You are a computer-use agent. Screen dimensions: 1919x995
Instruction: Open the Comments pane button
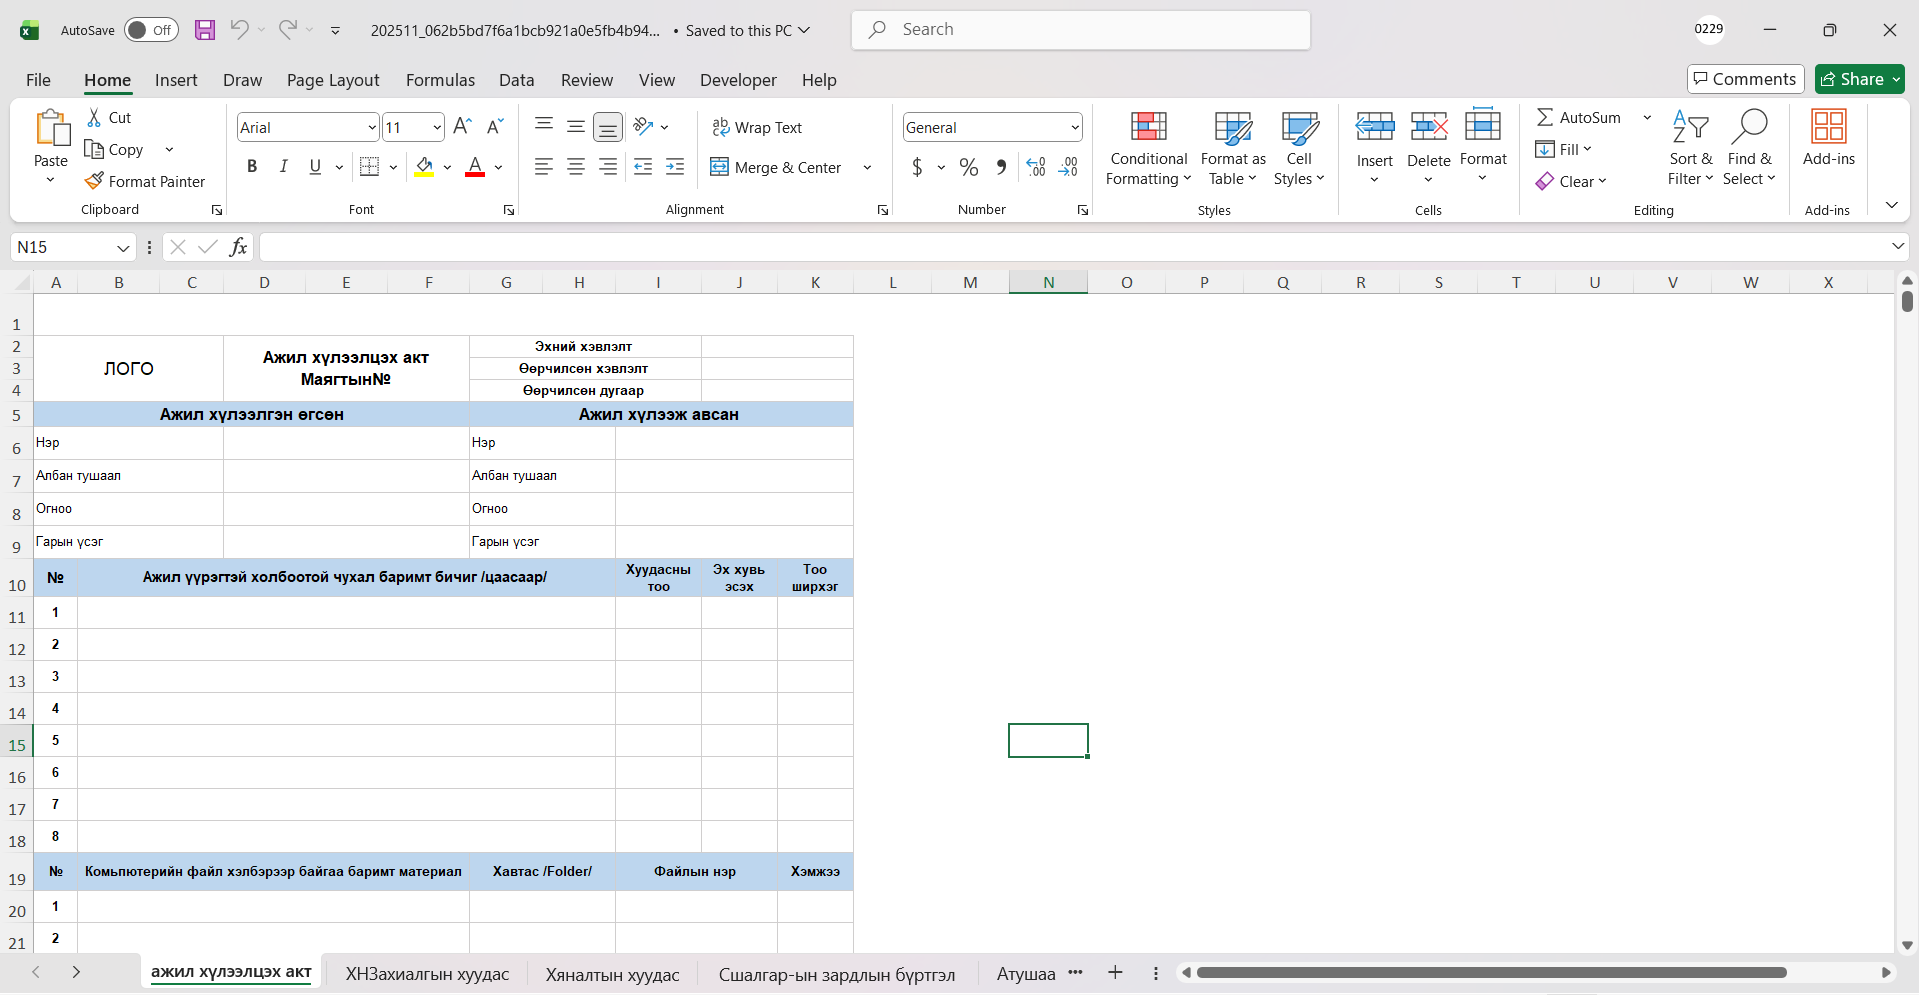tap(1745, 79)
